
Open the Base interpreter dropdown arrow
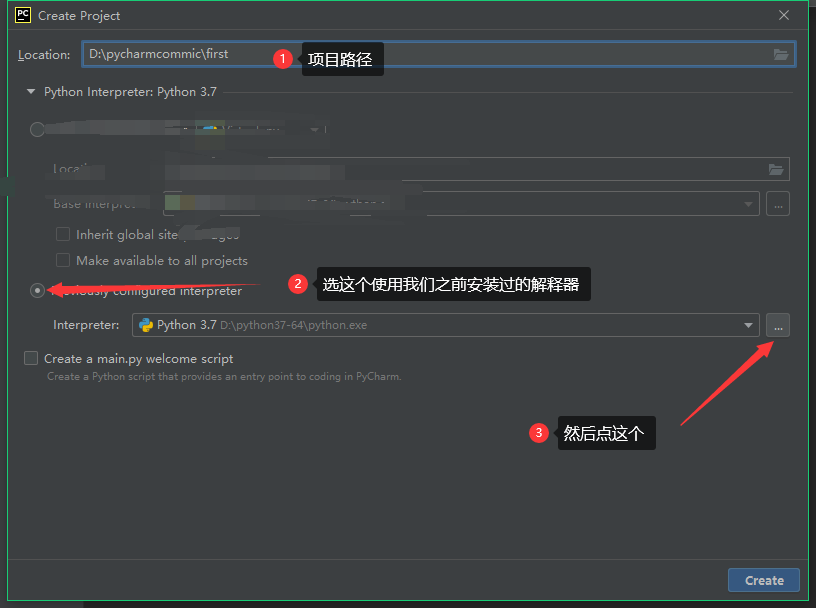click(x=748, y=204)
